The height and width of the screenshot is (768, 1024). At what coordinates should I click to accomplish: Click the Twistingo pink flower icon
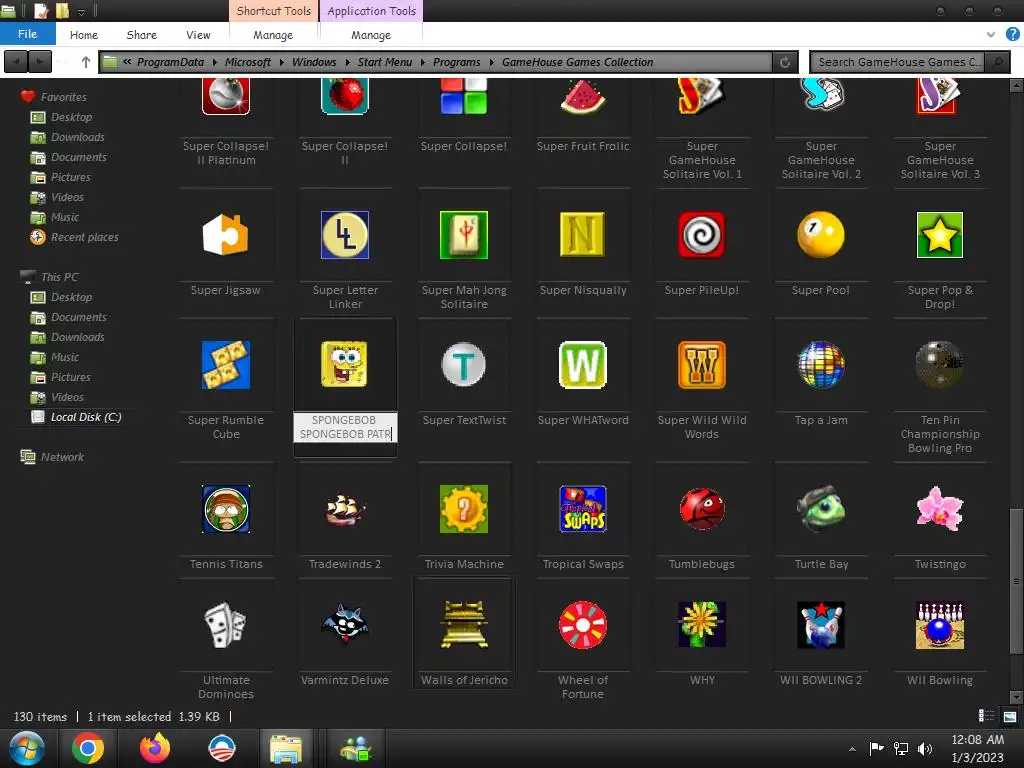tap(940, 509)
